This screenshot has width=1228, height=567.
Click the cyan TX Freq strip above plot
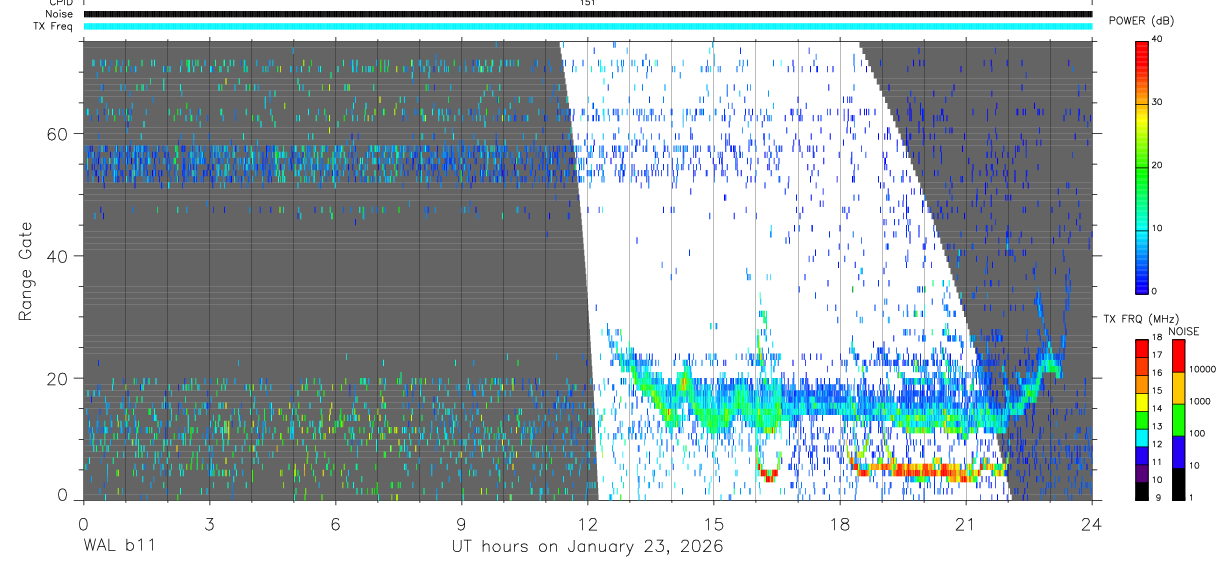tap(588, 26)
